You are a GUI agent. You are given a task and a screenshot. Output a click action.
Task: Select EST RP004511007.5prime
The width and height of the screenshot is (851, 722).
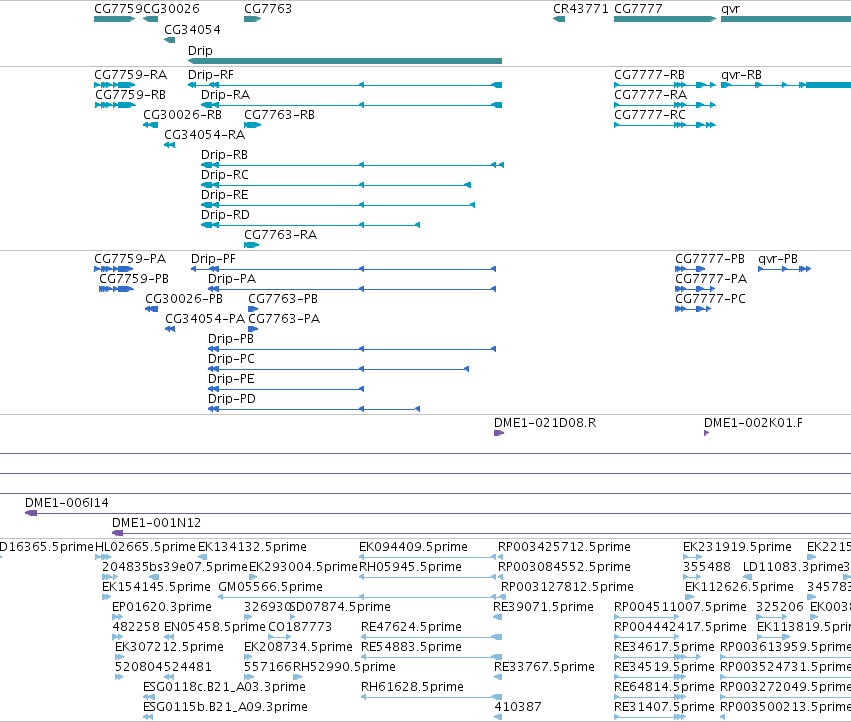click(646, 617)
